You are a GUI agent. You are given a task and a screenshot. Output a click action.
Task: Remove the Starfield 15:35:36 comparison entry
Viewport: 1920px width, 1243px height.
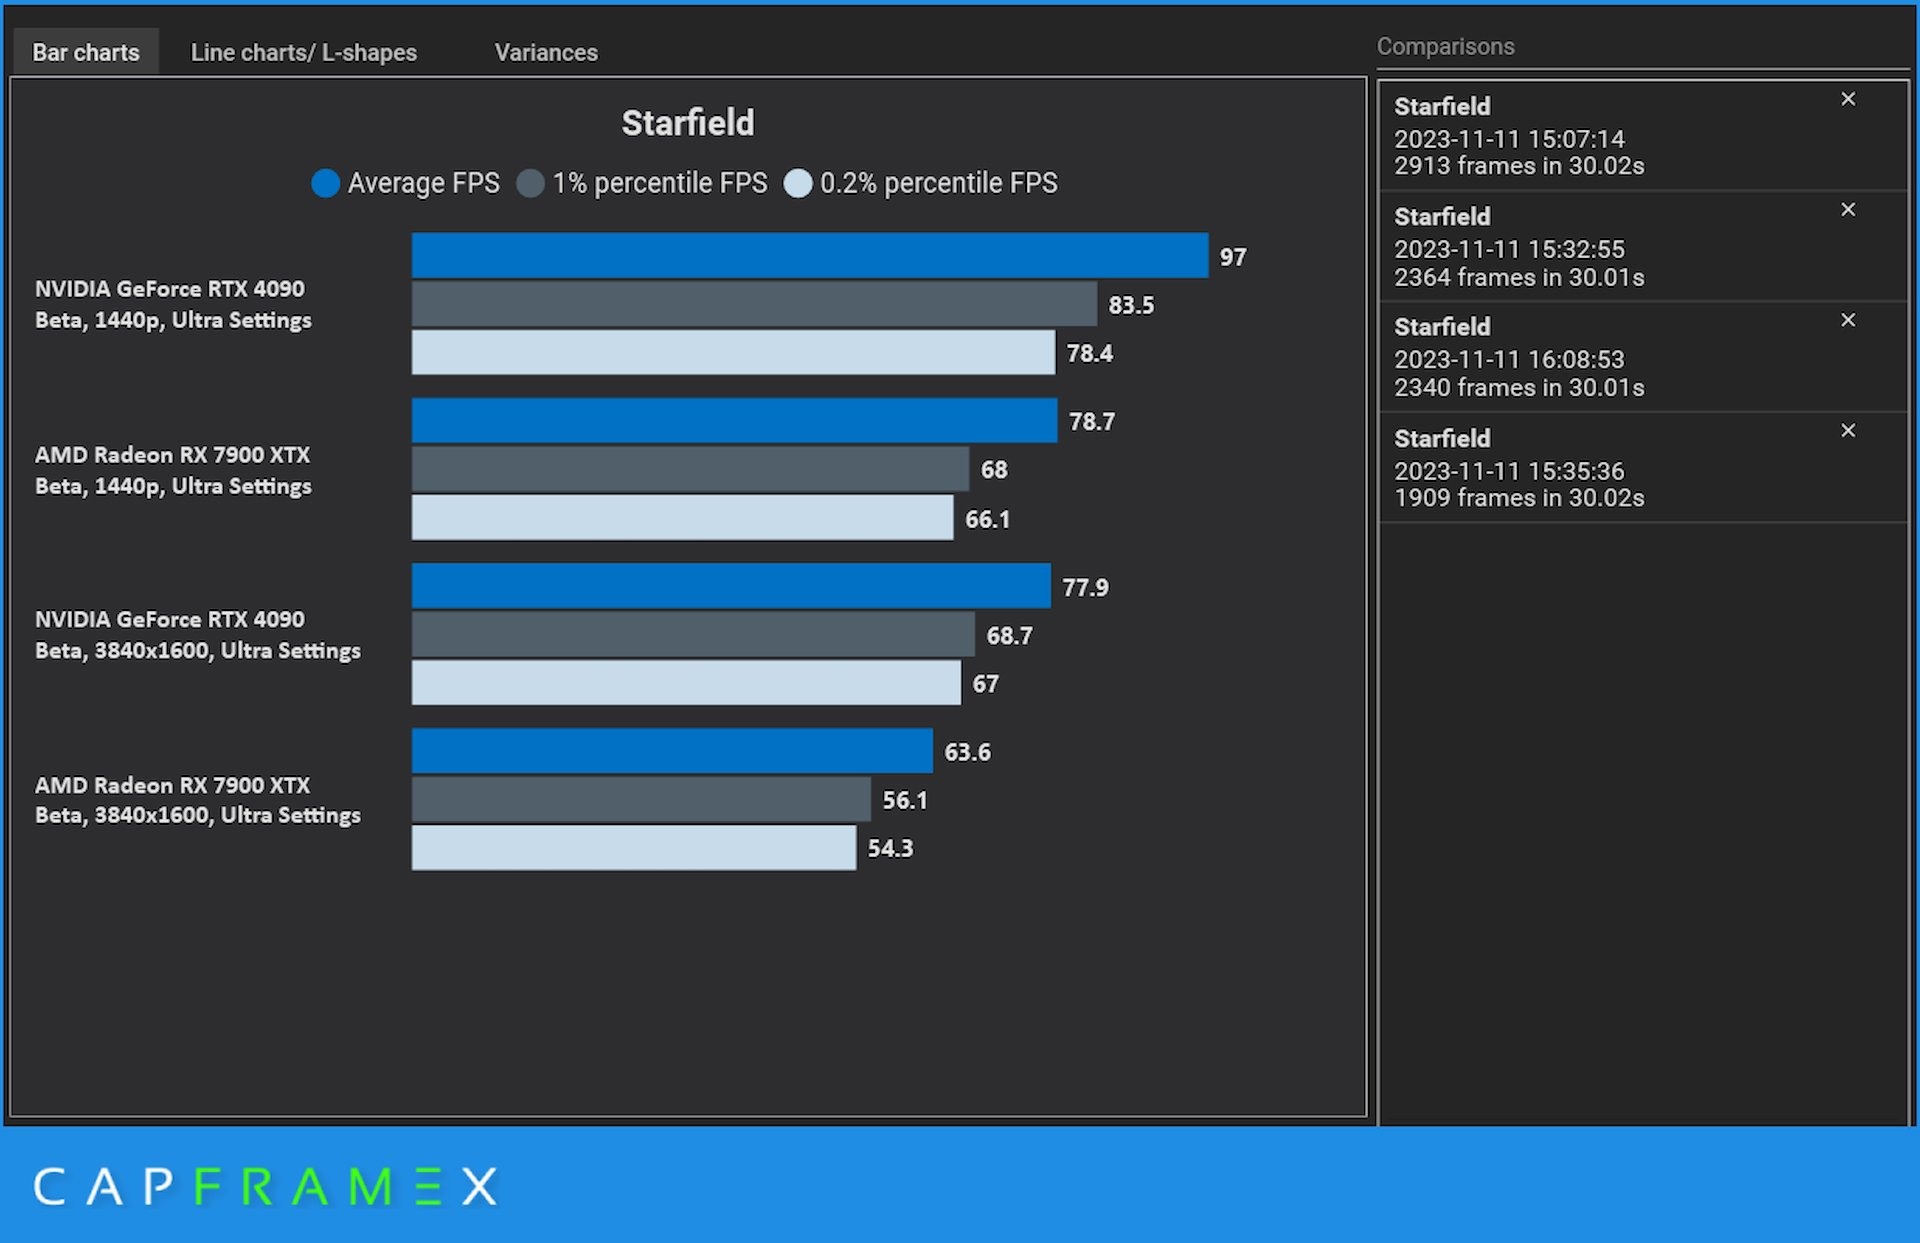coord(1847,431)
